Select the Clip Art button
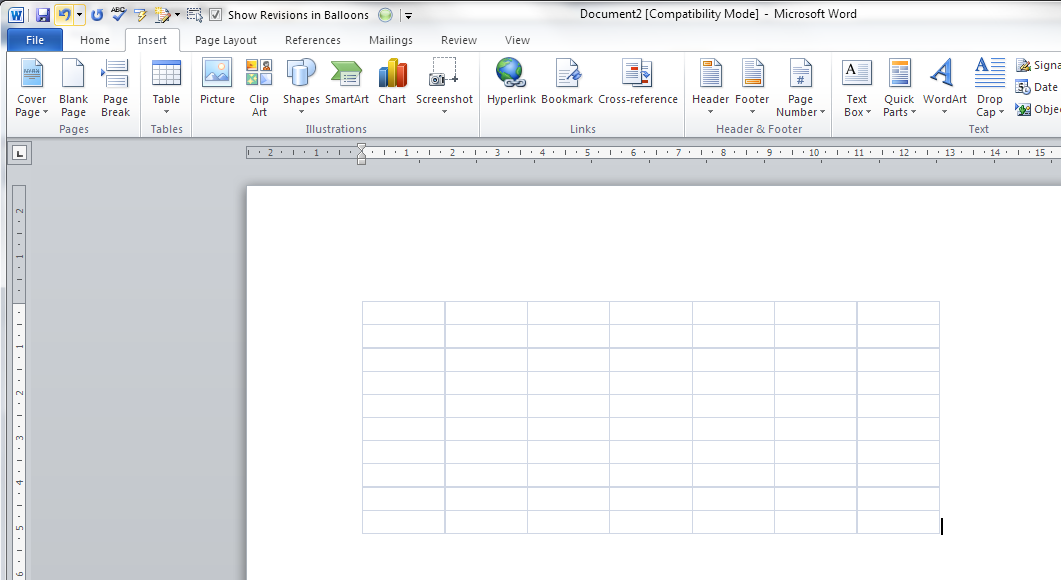Image resolution: width=1061 pixels, height=580 pixels. [x=259, y=86]
